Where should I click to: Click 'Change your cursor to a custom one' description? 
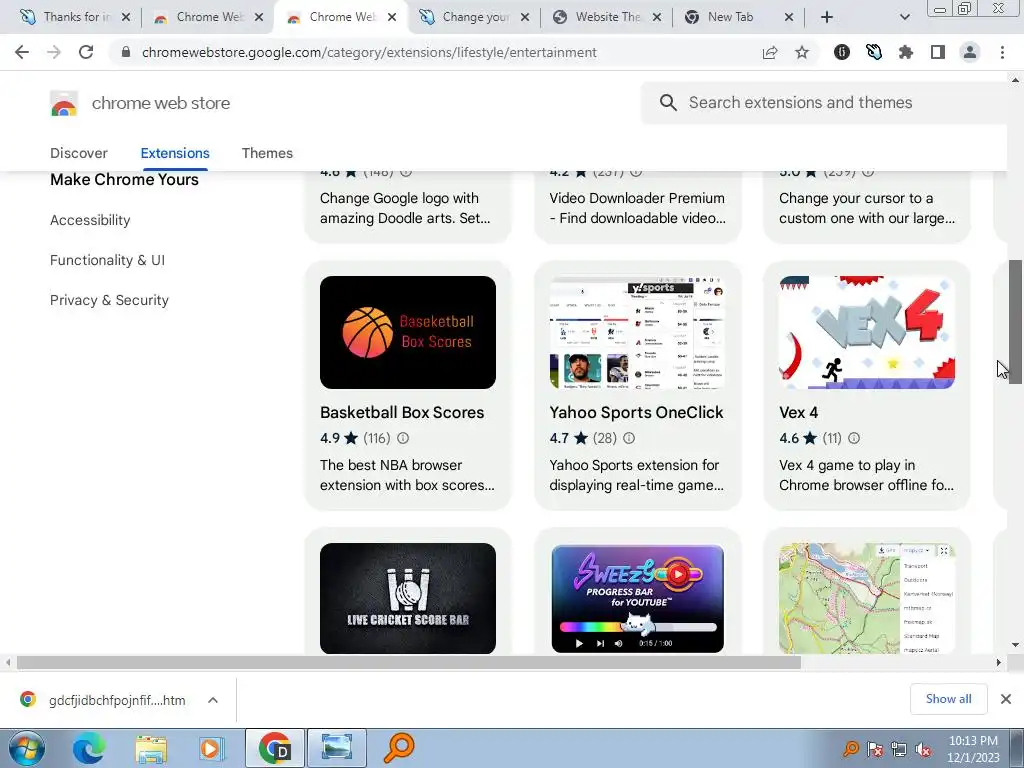(867, 208)
